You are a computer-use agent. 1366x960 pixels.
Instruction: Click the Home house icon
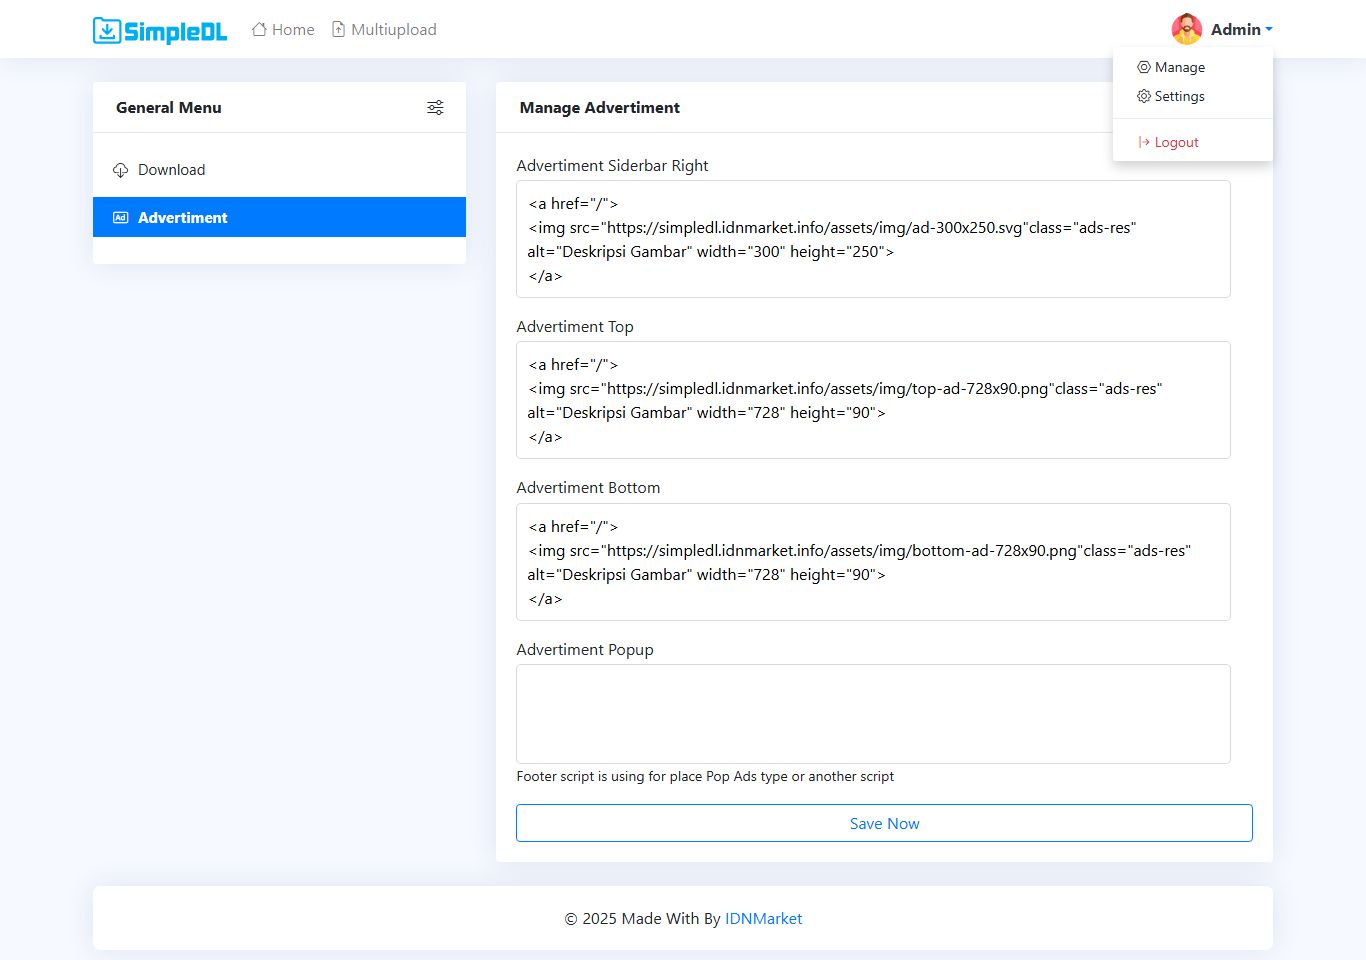[259, 30]
